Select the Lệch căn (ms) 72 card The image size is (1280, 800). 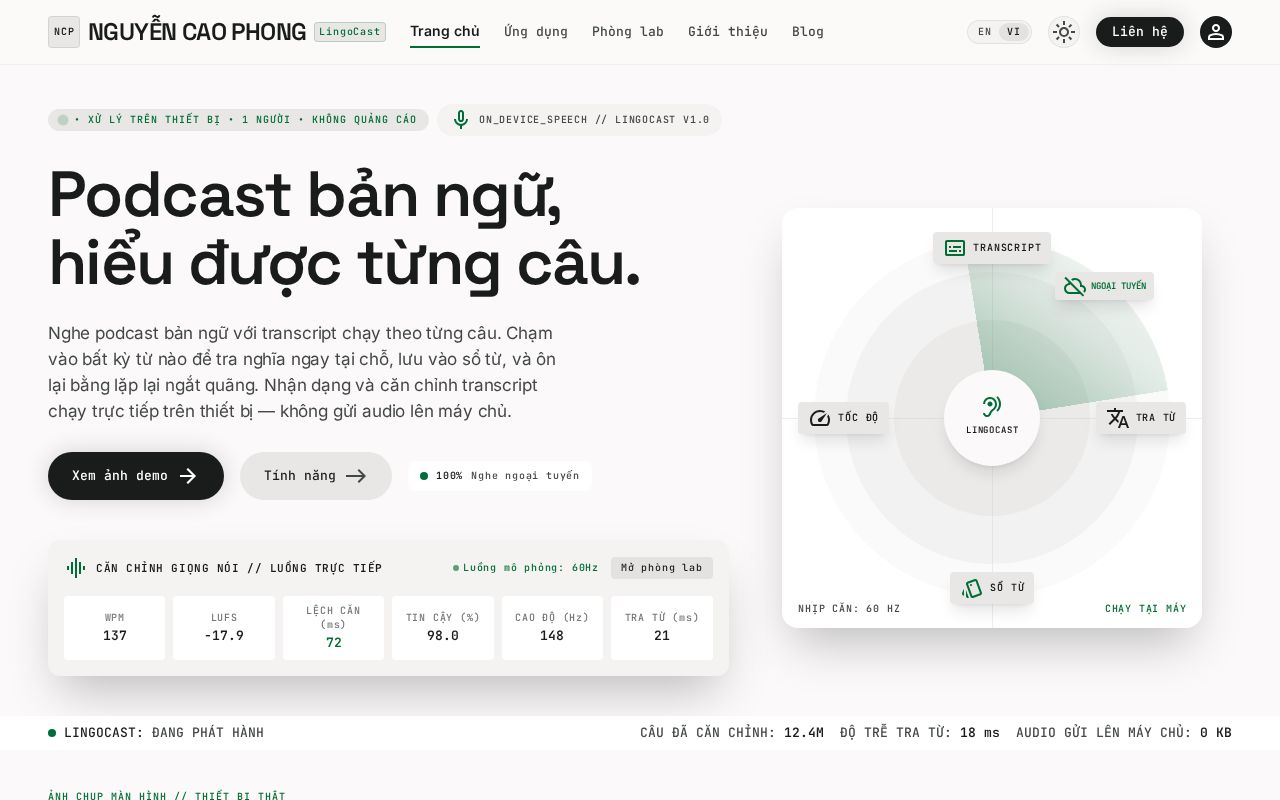tap(333, 628)
